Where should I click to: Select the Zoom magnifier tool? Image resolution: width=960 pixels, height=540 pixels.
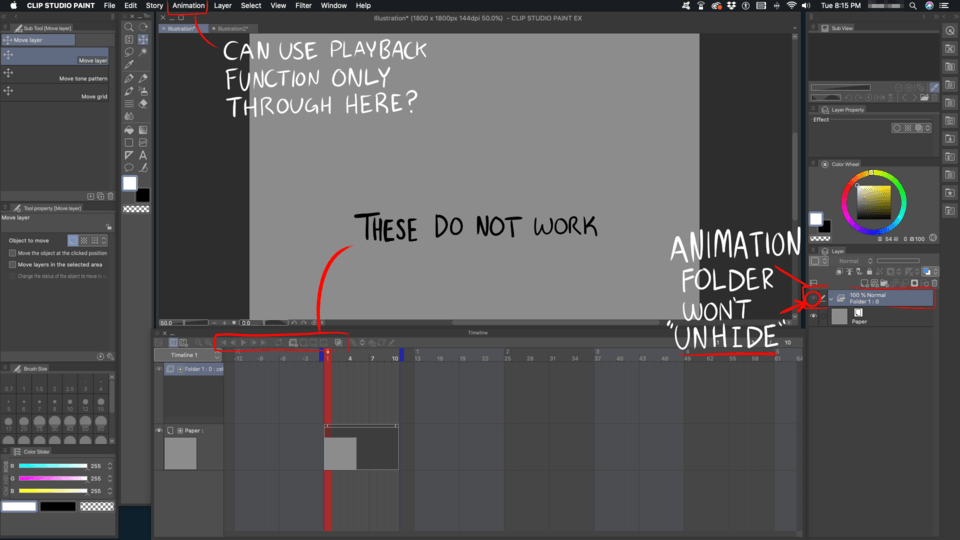[x=129, y=27]
